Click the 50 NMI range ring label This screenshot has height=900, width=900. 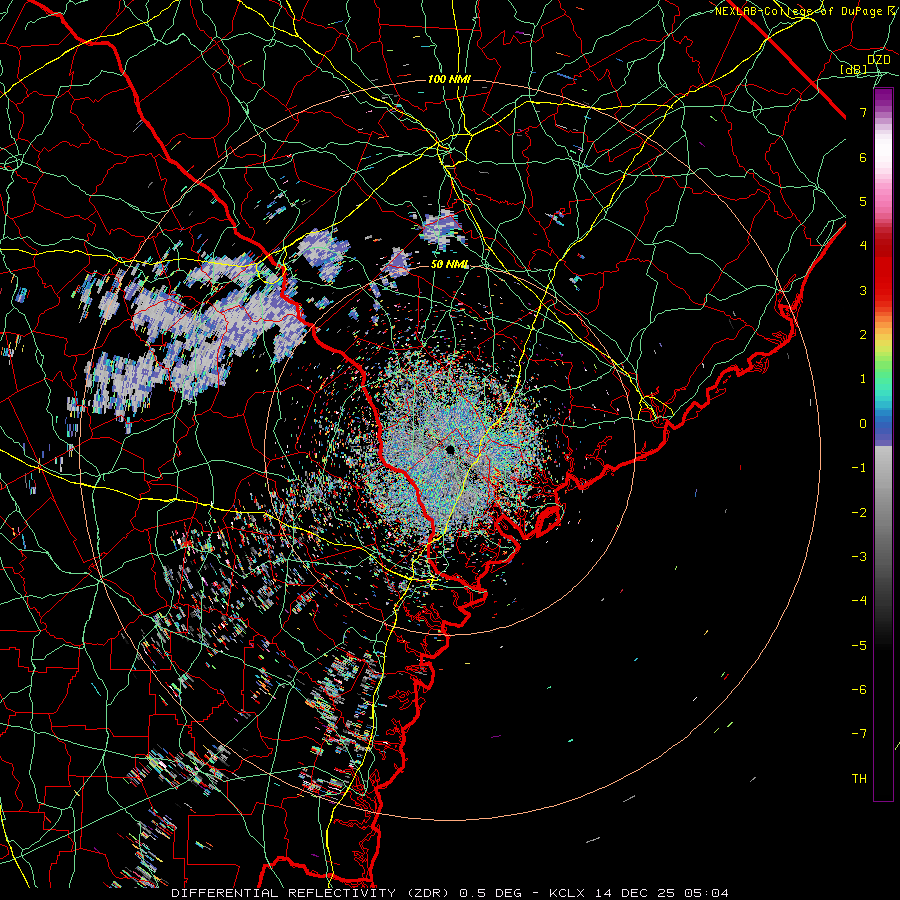(450, 264)
